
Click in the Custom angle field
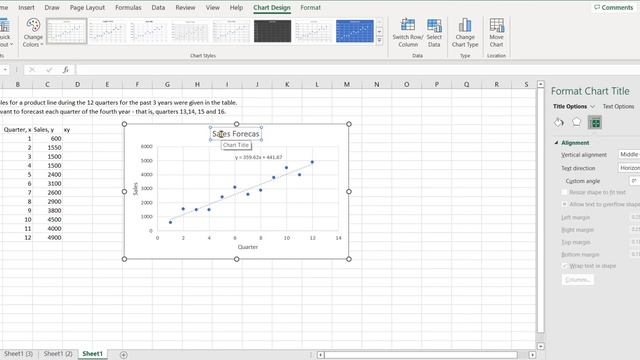[634, 181]
